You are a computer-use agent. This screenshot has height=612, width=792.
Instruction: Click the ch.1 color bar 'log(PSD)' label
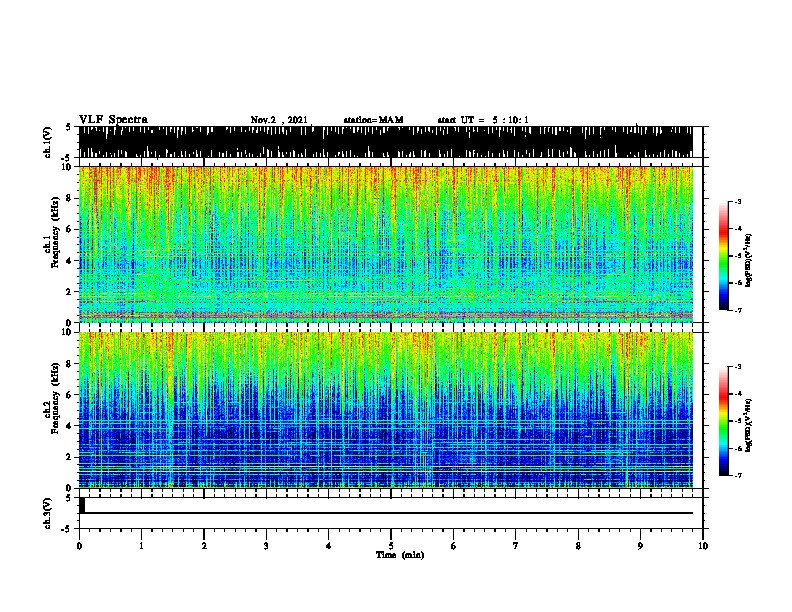[748, 260]
